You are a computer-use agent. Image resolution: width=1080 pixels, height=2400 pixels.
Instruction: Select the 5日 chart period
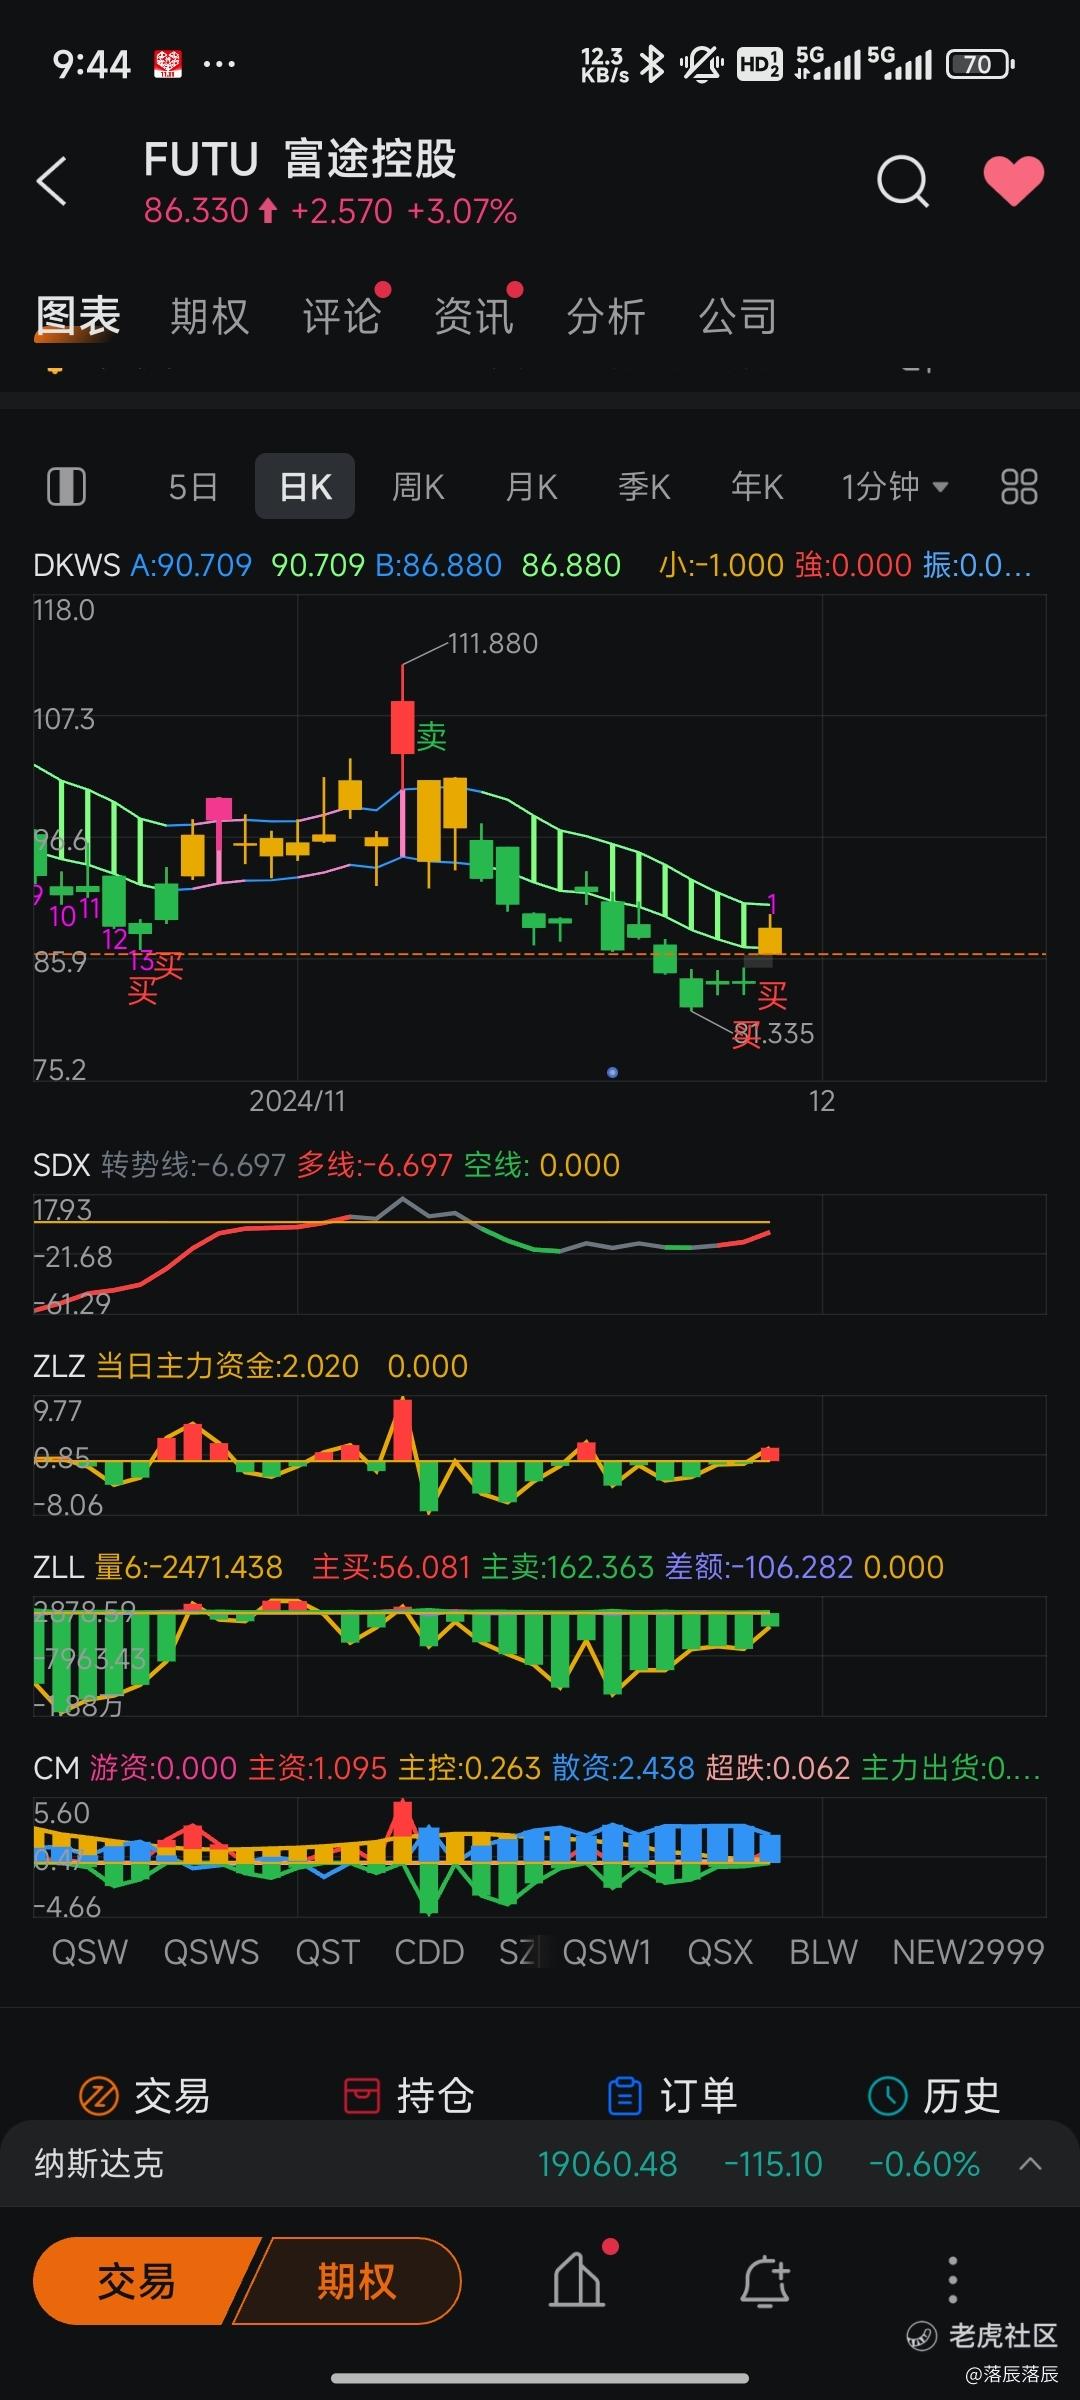coord(193,487)
